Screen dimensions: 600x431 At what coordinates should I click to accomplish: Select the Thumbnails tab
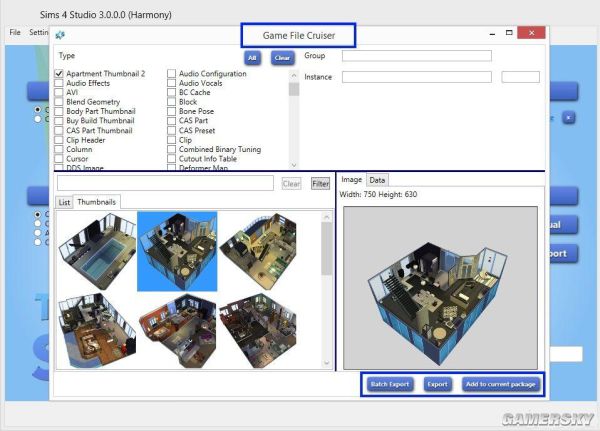(96, 202)
